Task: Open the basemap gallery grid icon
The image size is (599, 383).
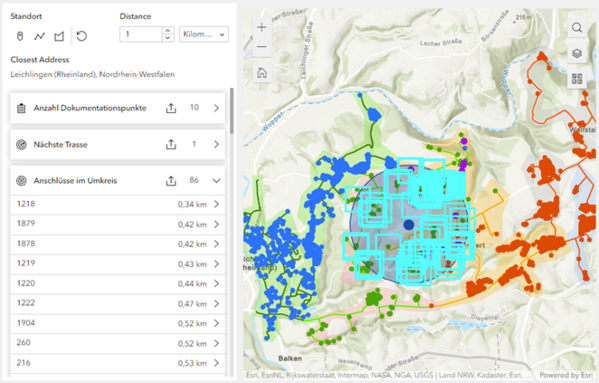Action: tap(577, 79)
